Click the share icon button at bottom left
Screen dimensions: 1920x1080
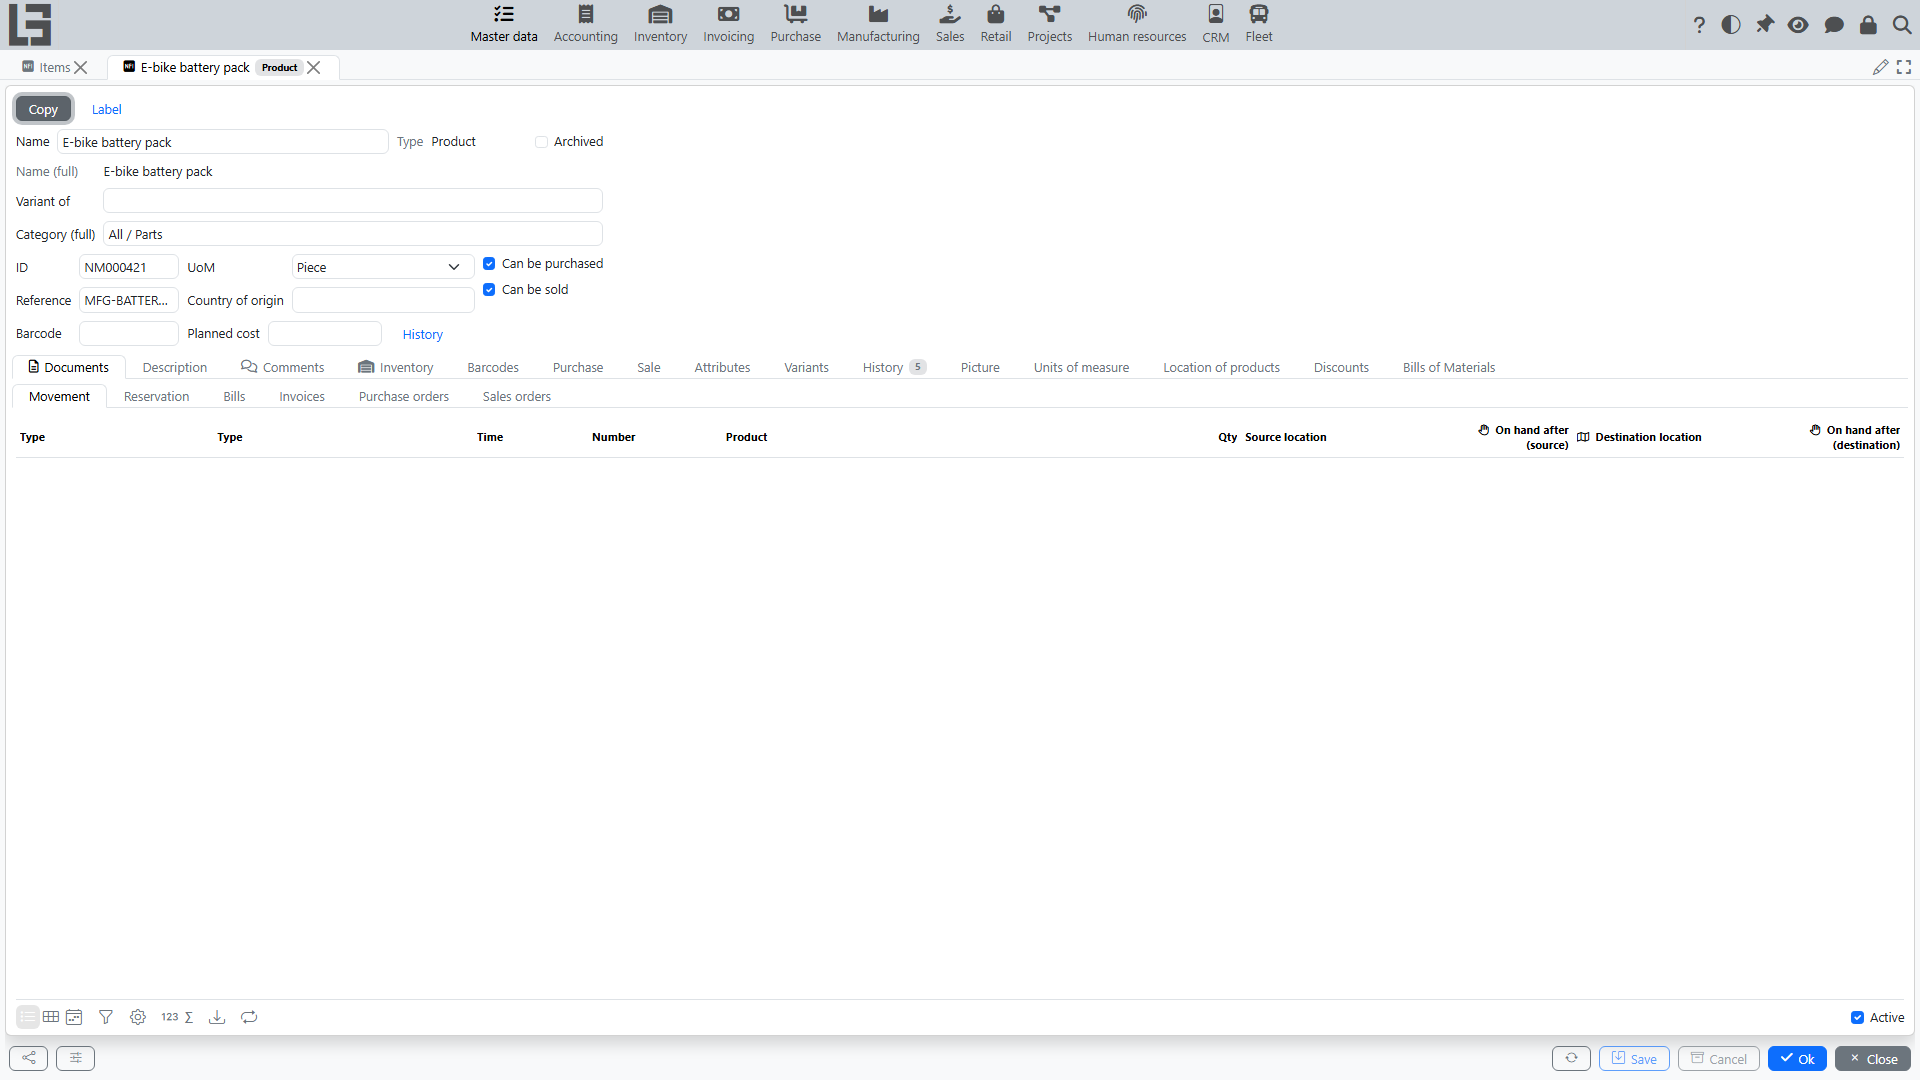29,1058
